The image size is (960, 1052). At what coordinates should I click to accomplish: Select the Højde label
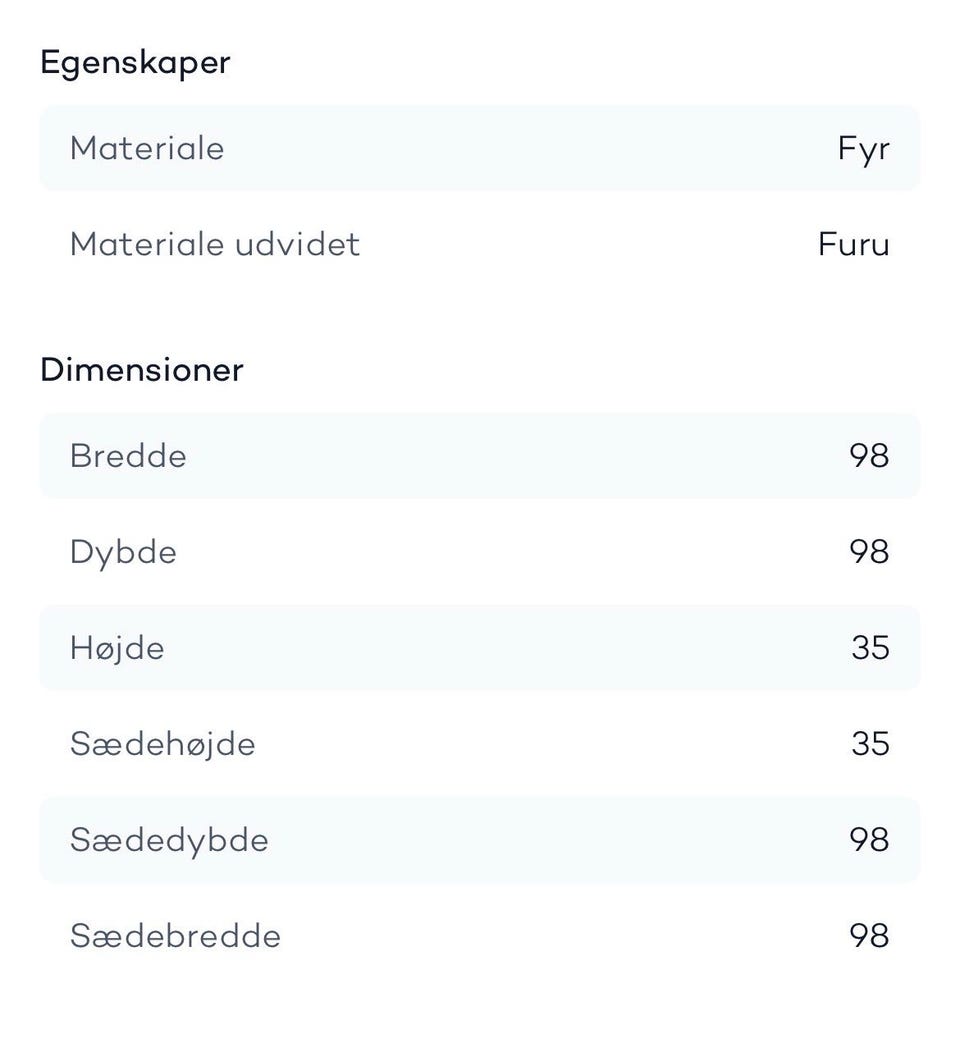(x=117, y=649)
